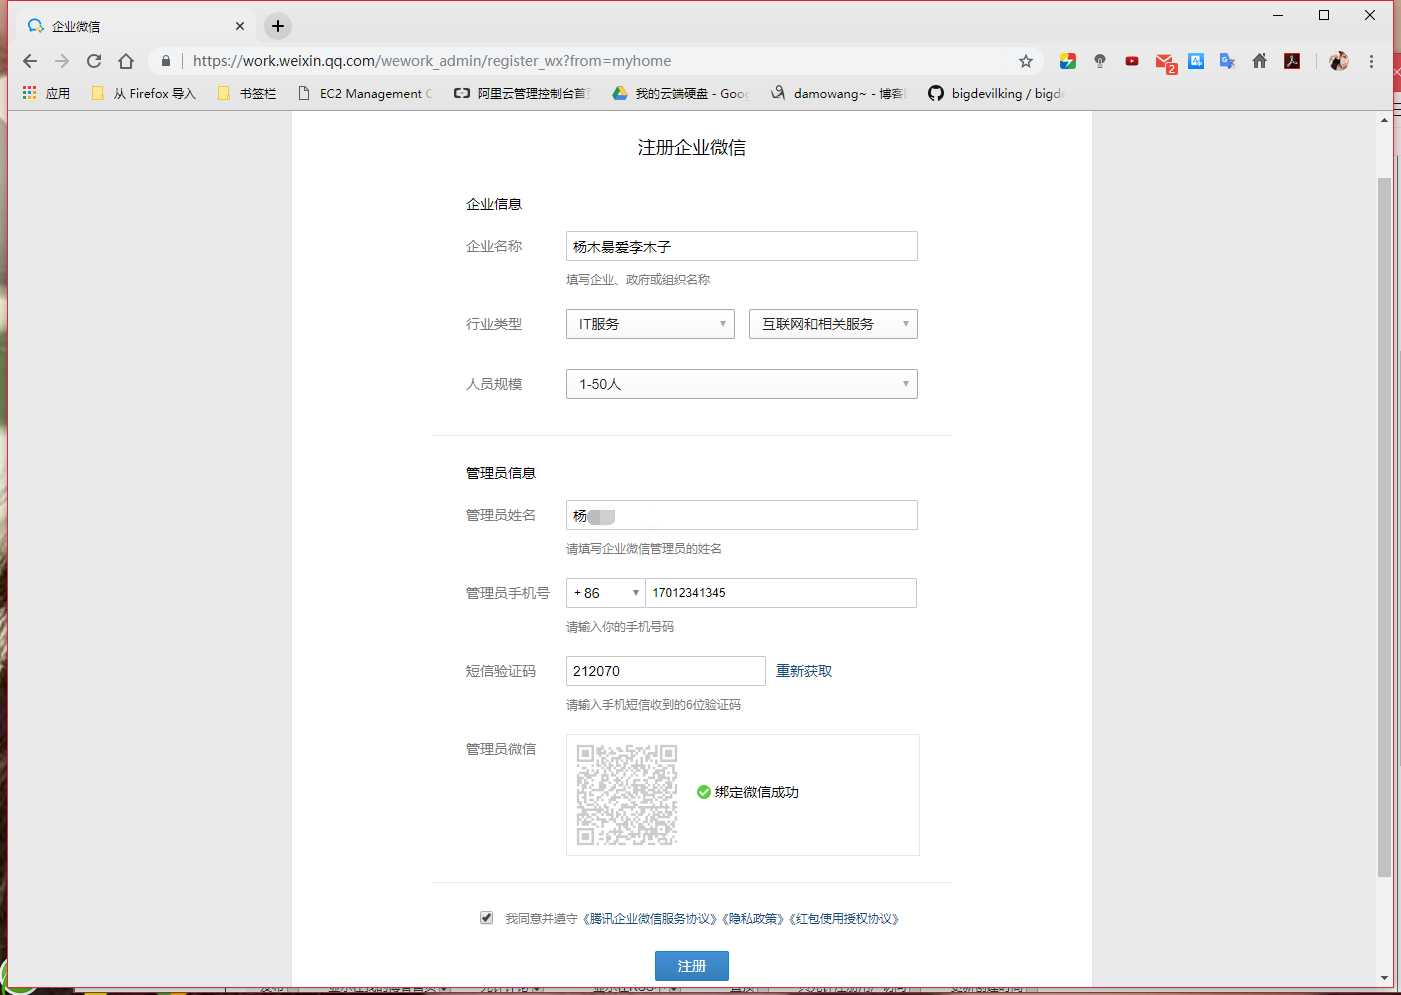Open the 我的云端硬盘 Google Drive bookmark
The width and height of the screenshot is (1401, 995).
[680, 93]
